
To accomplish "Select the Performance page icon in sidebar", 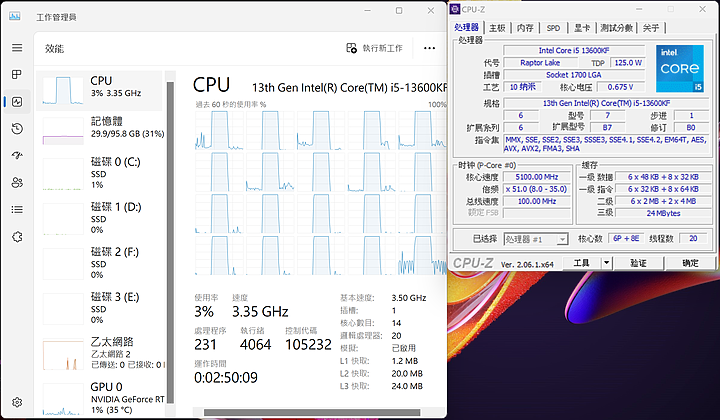I will click(x=17, y=101).
